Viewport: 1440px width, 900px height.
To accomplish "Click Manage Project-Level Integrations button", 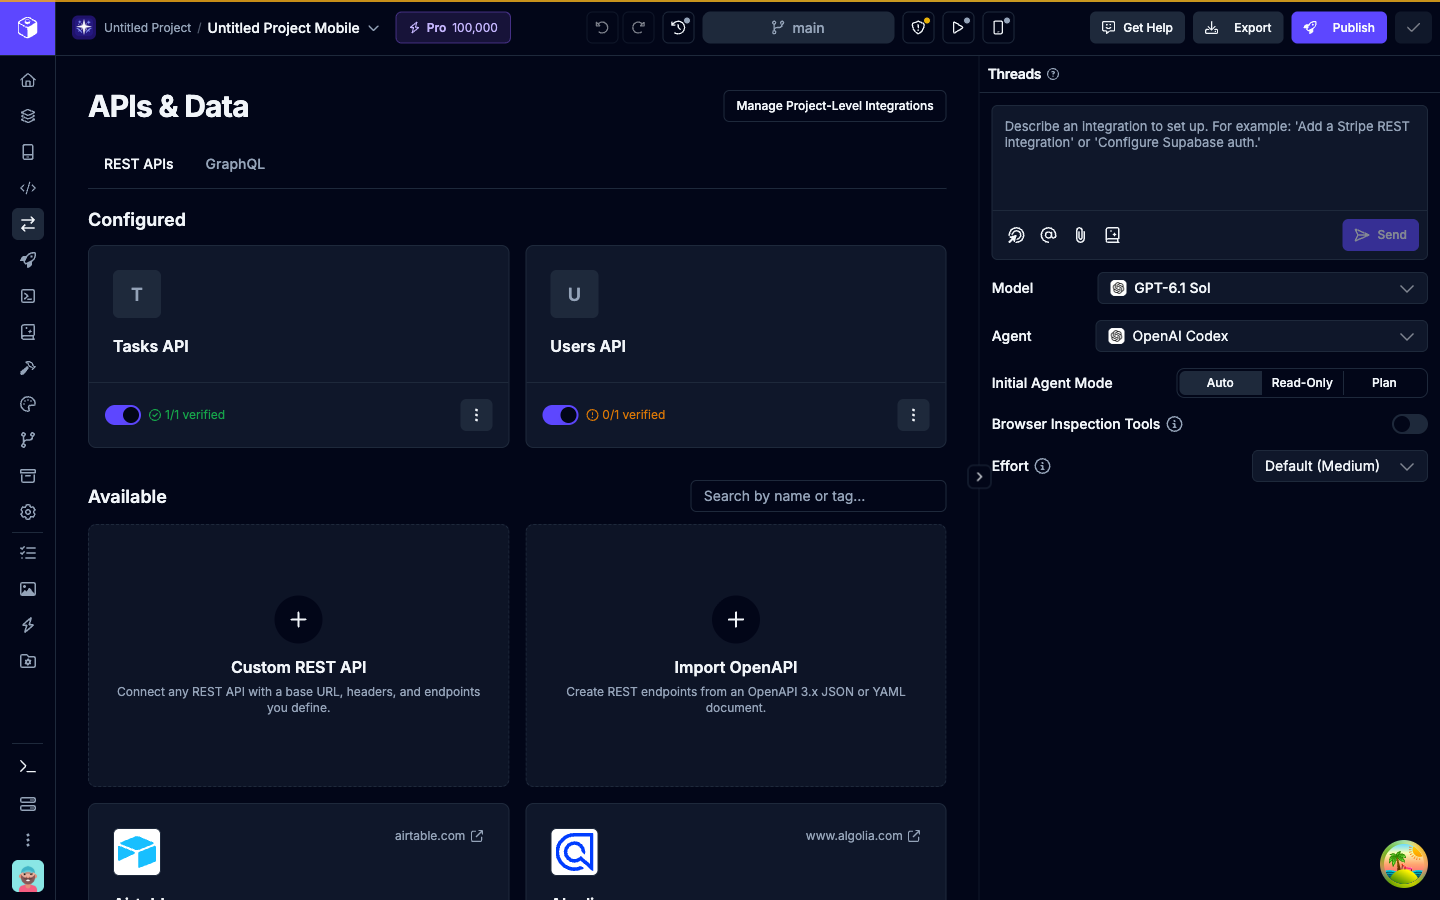I will point(835,106).
